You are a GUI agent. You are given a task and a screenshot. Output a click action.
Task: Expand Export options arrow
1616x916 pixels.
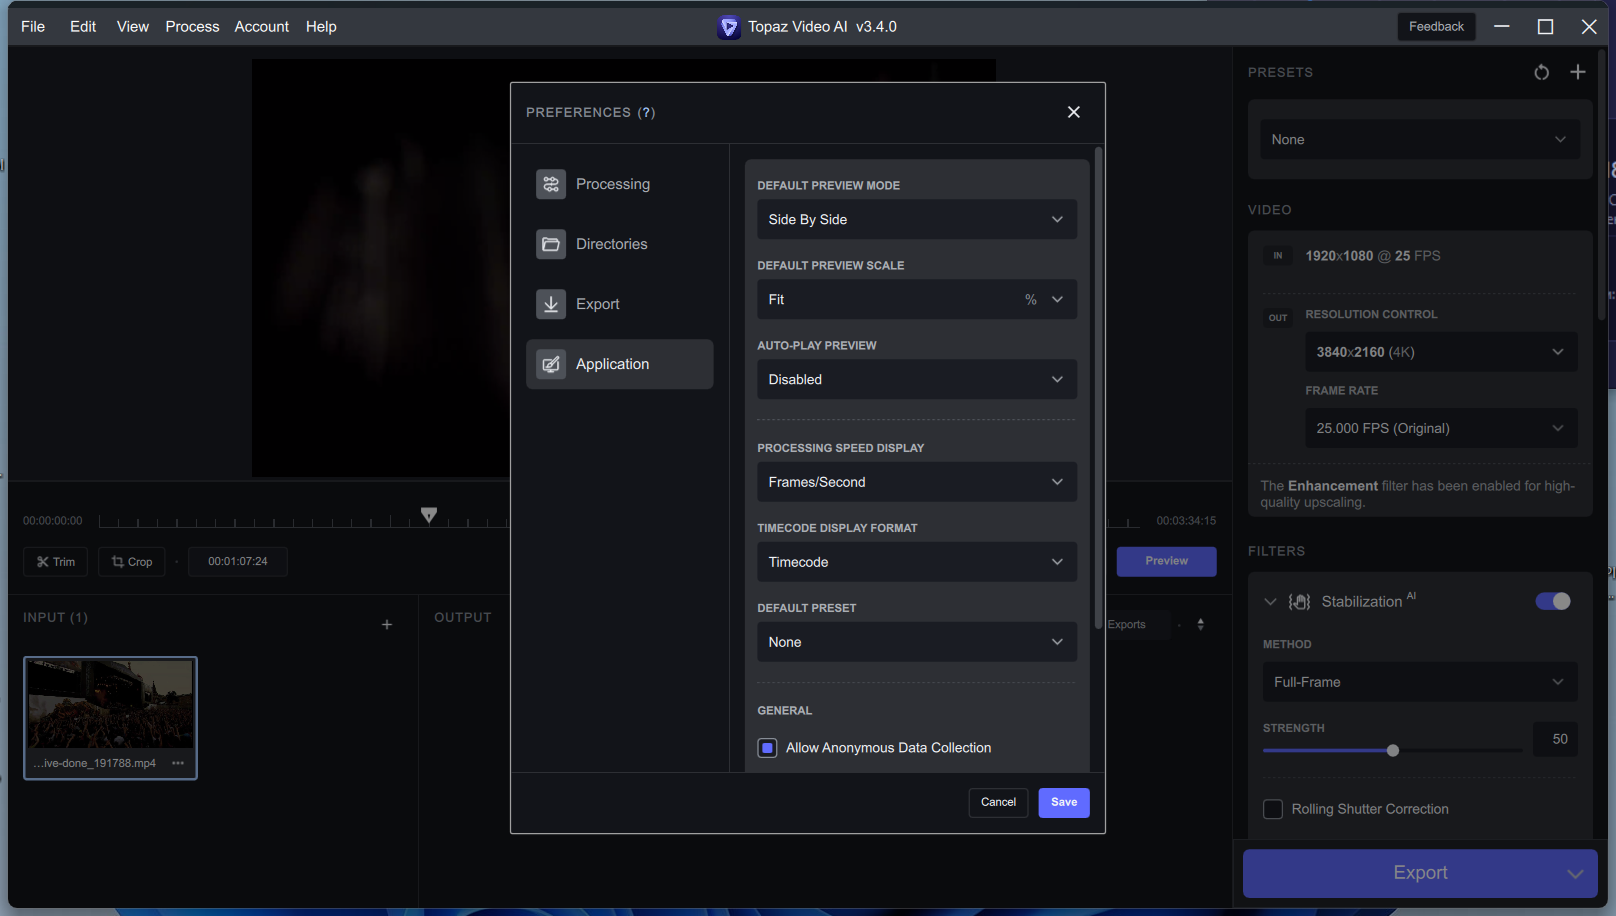point(1575,874)
